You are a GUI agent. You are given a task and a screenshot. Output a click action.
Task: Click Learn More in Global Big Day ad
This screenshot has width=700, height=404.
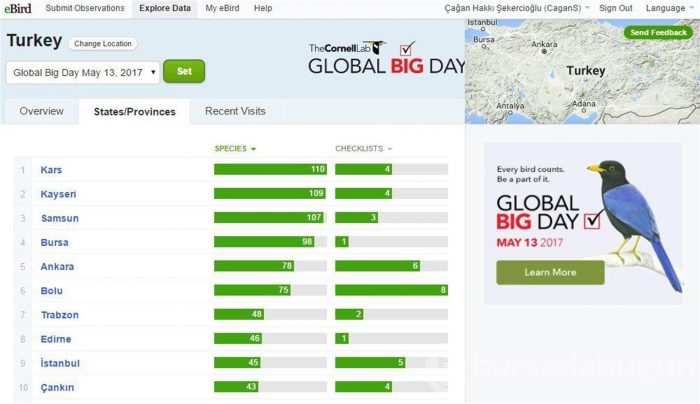pyautogui.click(x=550, y=272)
